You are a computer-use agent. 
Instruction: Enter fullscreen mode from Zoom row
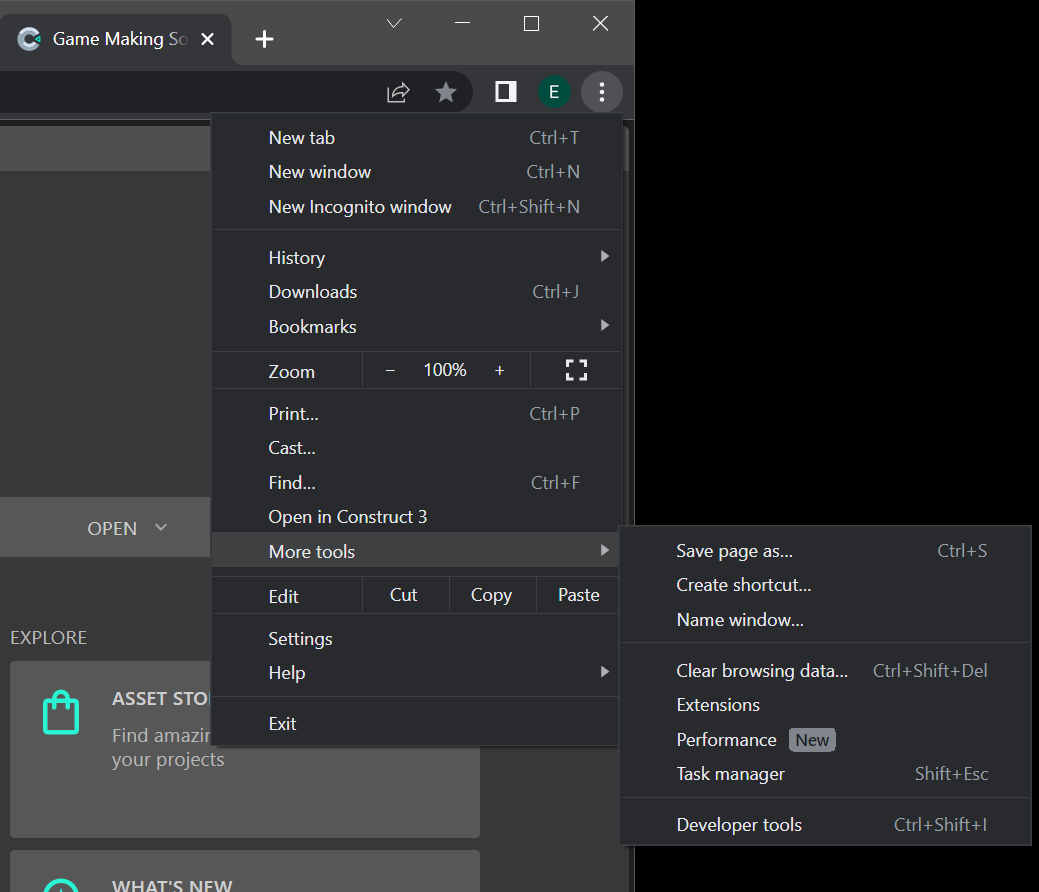[x=576, y=370]
